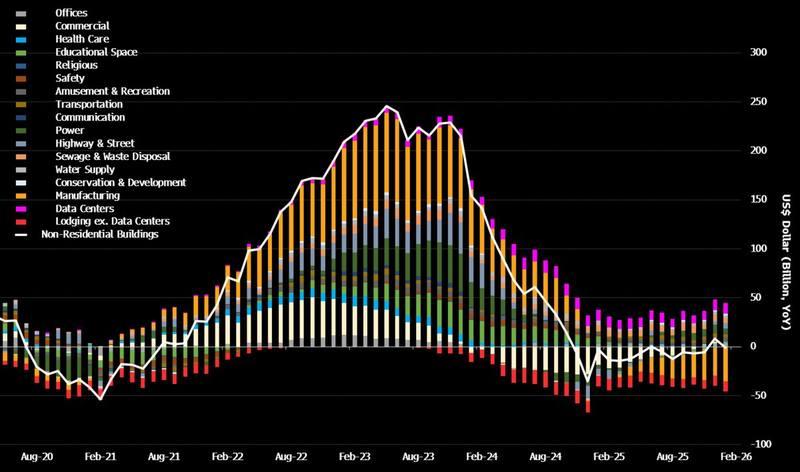
Task: Click 'Sewage & Waste Disposal' legend label
Action: [x=113, y=157]
